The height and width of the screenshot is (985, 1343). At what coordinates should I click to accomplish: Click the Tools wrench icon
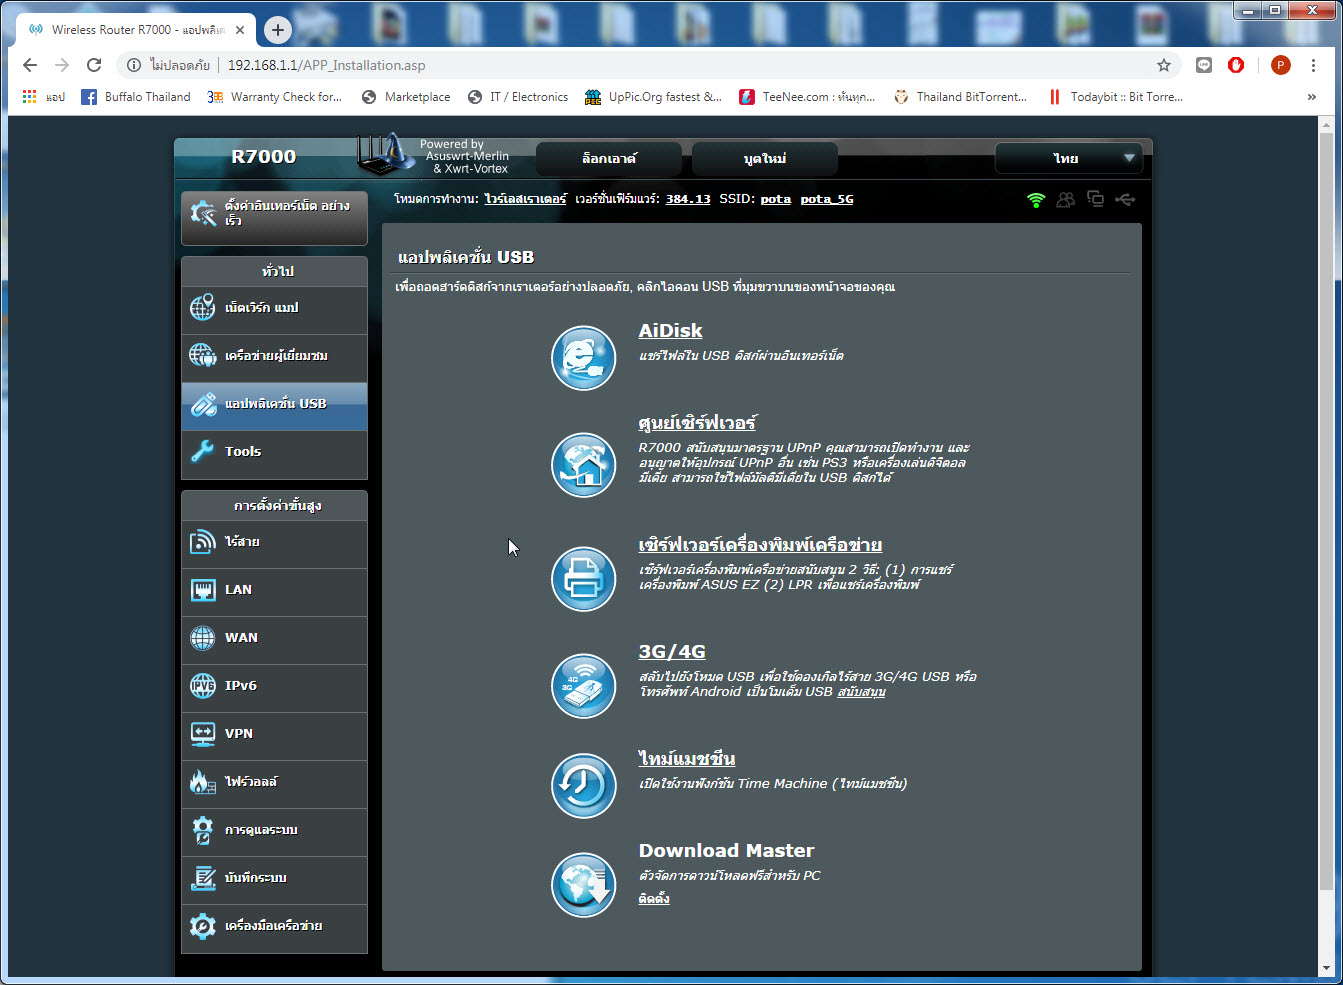(203, 452)
